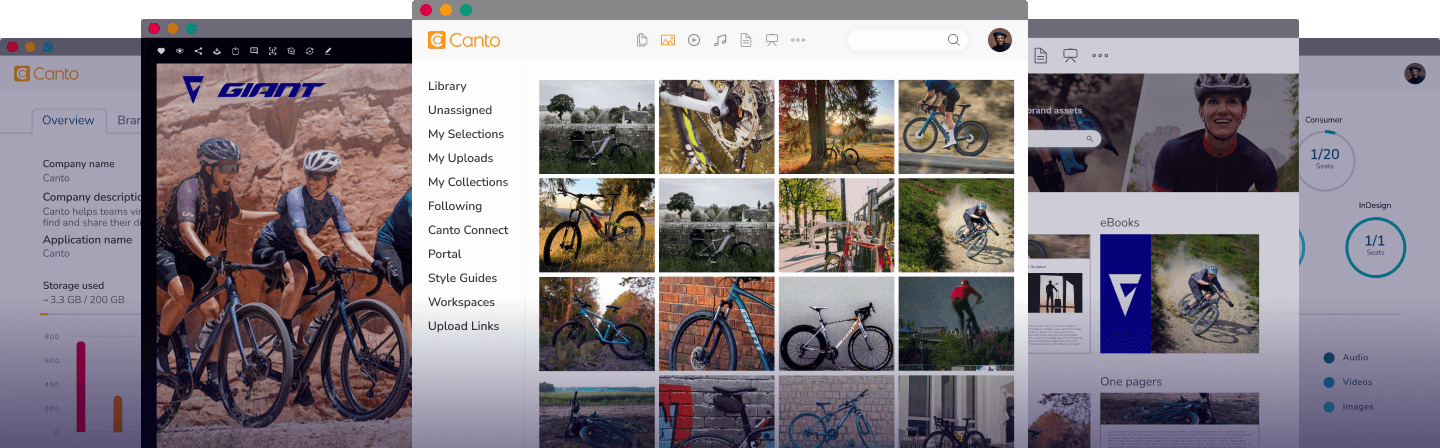The height and width of the screenshot is (448, 1440).
Task: Open the red-shirt rider jumping thumbnail
Action: click(x=956, y=324)
